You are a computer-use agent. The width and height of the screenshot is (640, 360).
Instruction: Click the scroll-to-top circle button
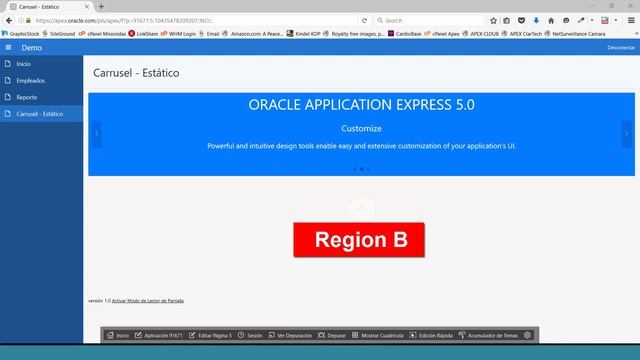tap(362, 209)
